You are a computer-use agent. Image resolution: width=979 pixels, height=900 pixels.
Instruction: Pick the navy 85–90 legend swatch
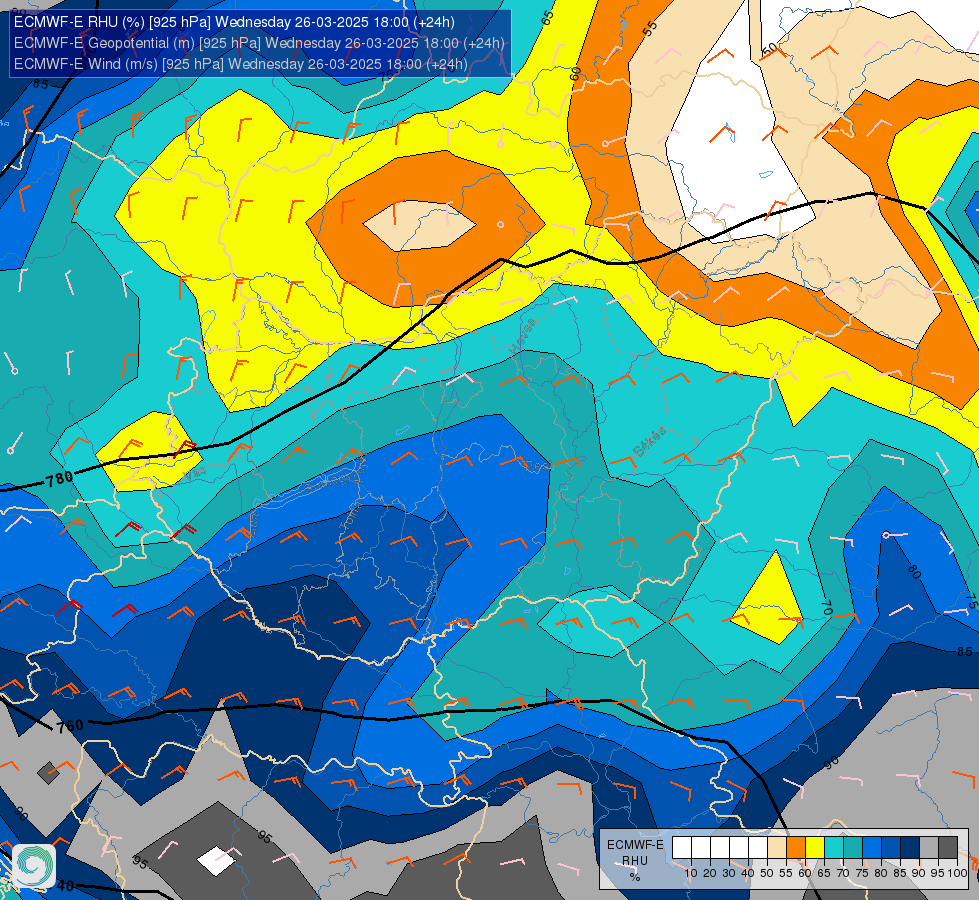(x=910, y=848)
